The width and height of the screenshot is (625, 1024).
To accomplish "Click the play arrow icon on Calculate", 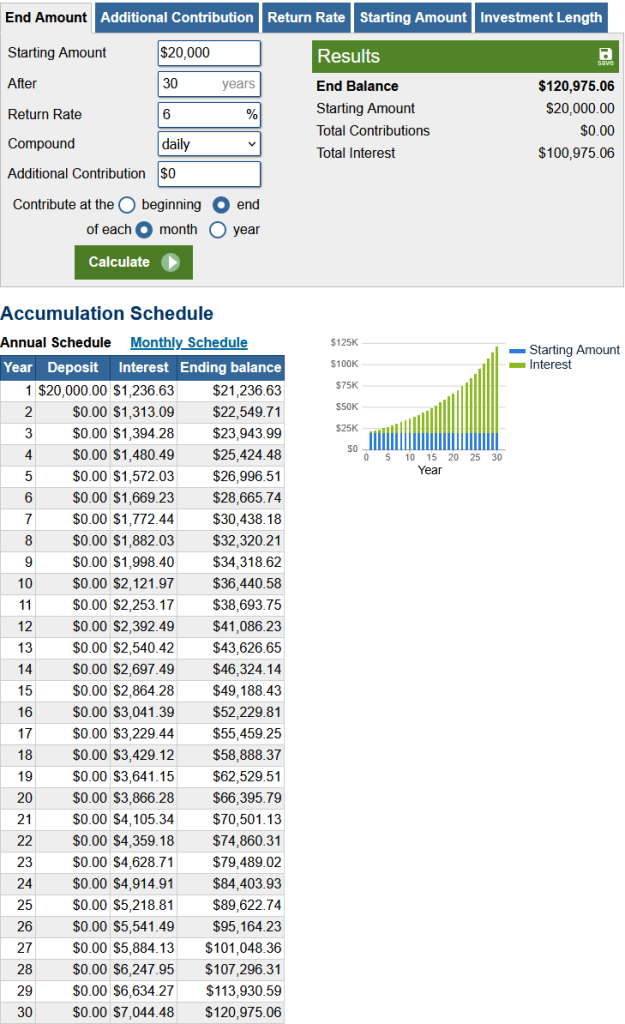I will point(171,262).
